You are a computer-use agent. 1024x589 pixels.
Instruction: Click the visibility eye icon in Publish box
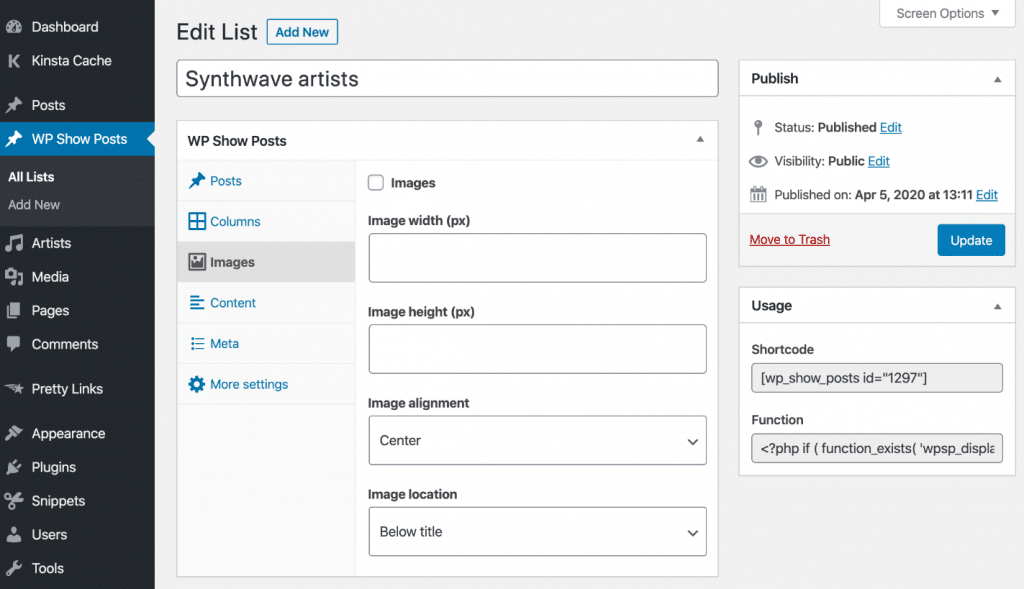pos(758,161)
